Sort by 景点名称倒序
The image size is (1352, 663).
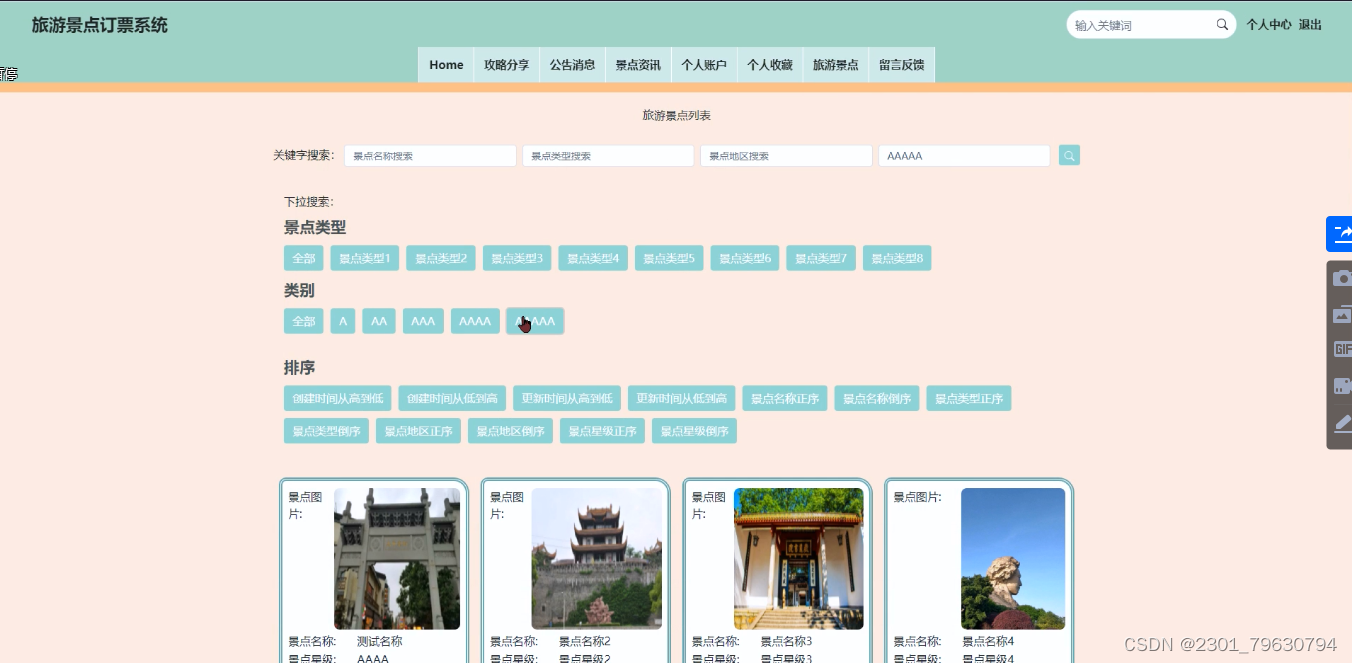(877, 398)
